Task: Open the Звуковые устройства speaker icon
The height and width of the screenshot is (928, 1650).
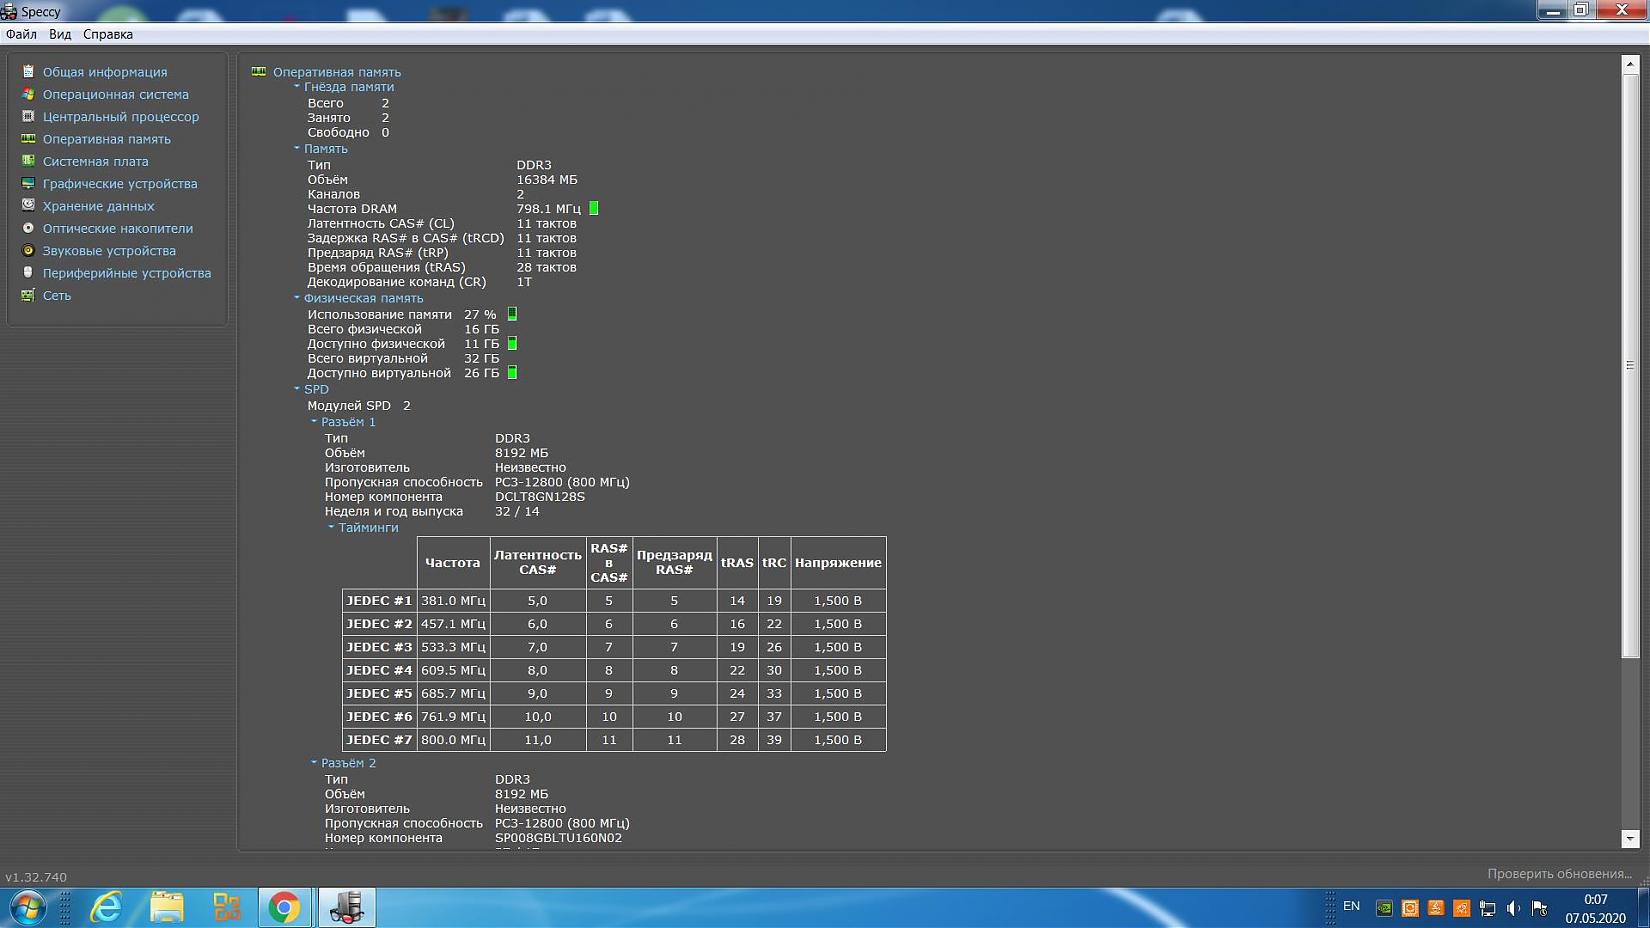Action: tap(28, 251)
